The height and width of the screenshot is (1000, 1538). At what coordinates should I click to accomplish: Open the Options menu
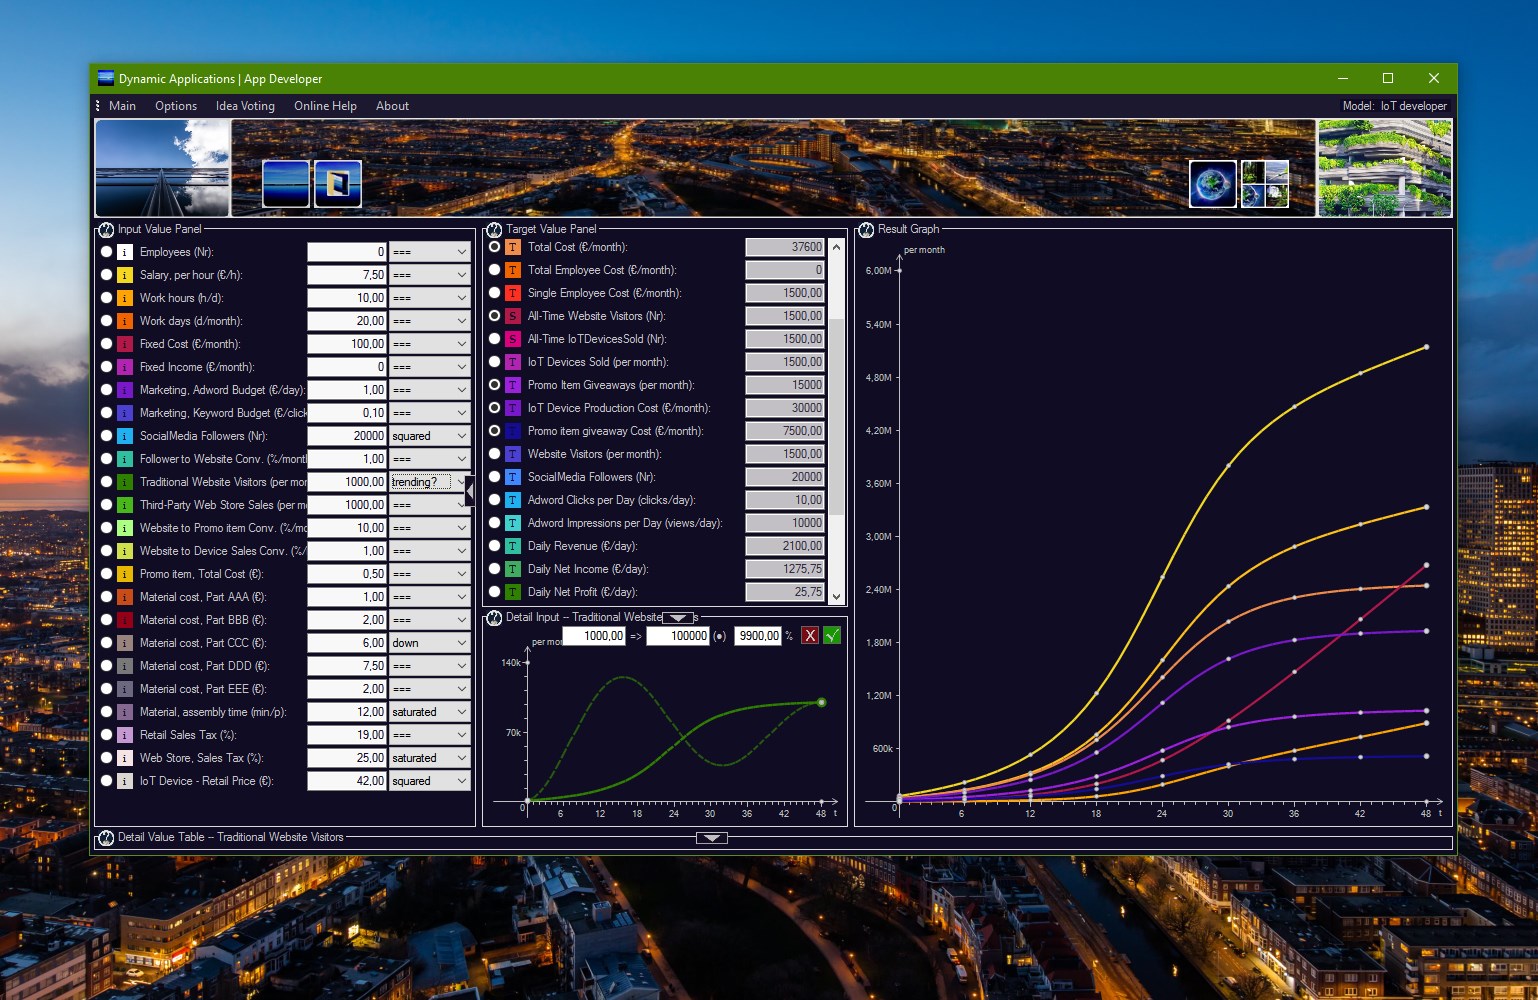point(176,106)
